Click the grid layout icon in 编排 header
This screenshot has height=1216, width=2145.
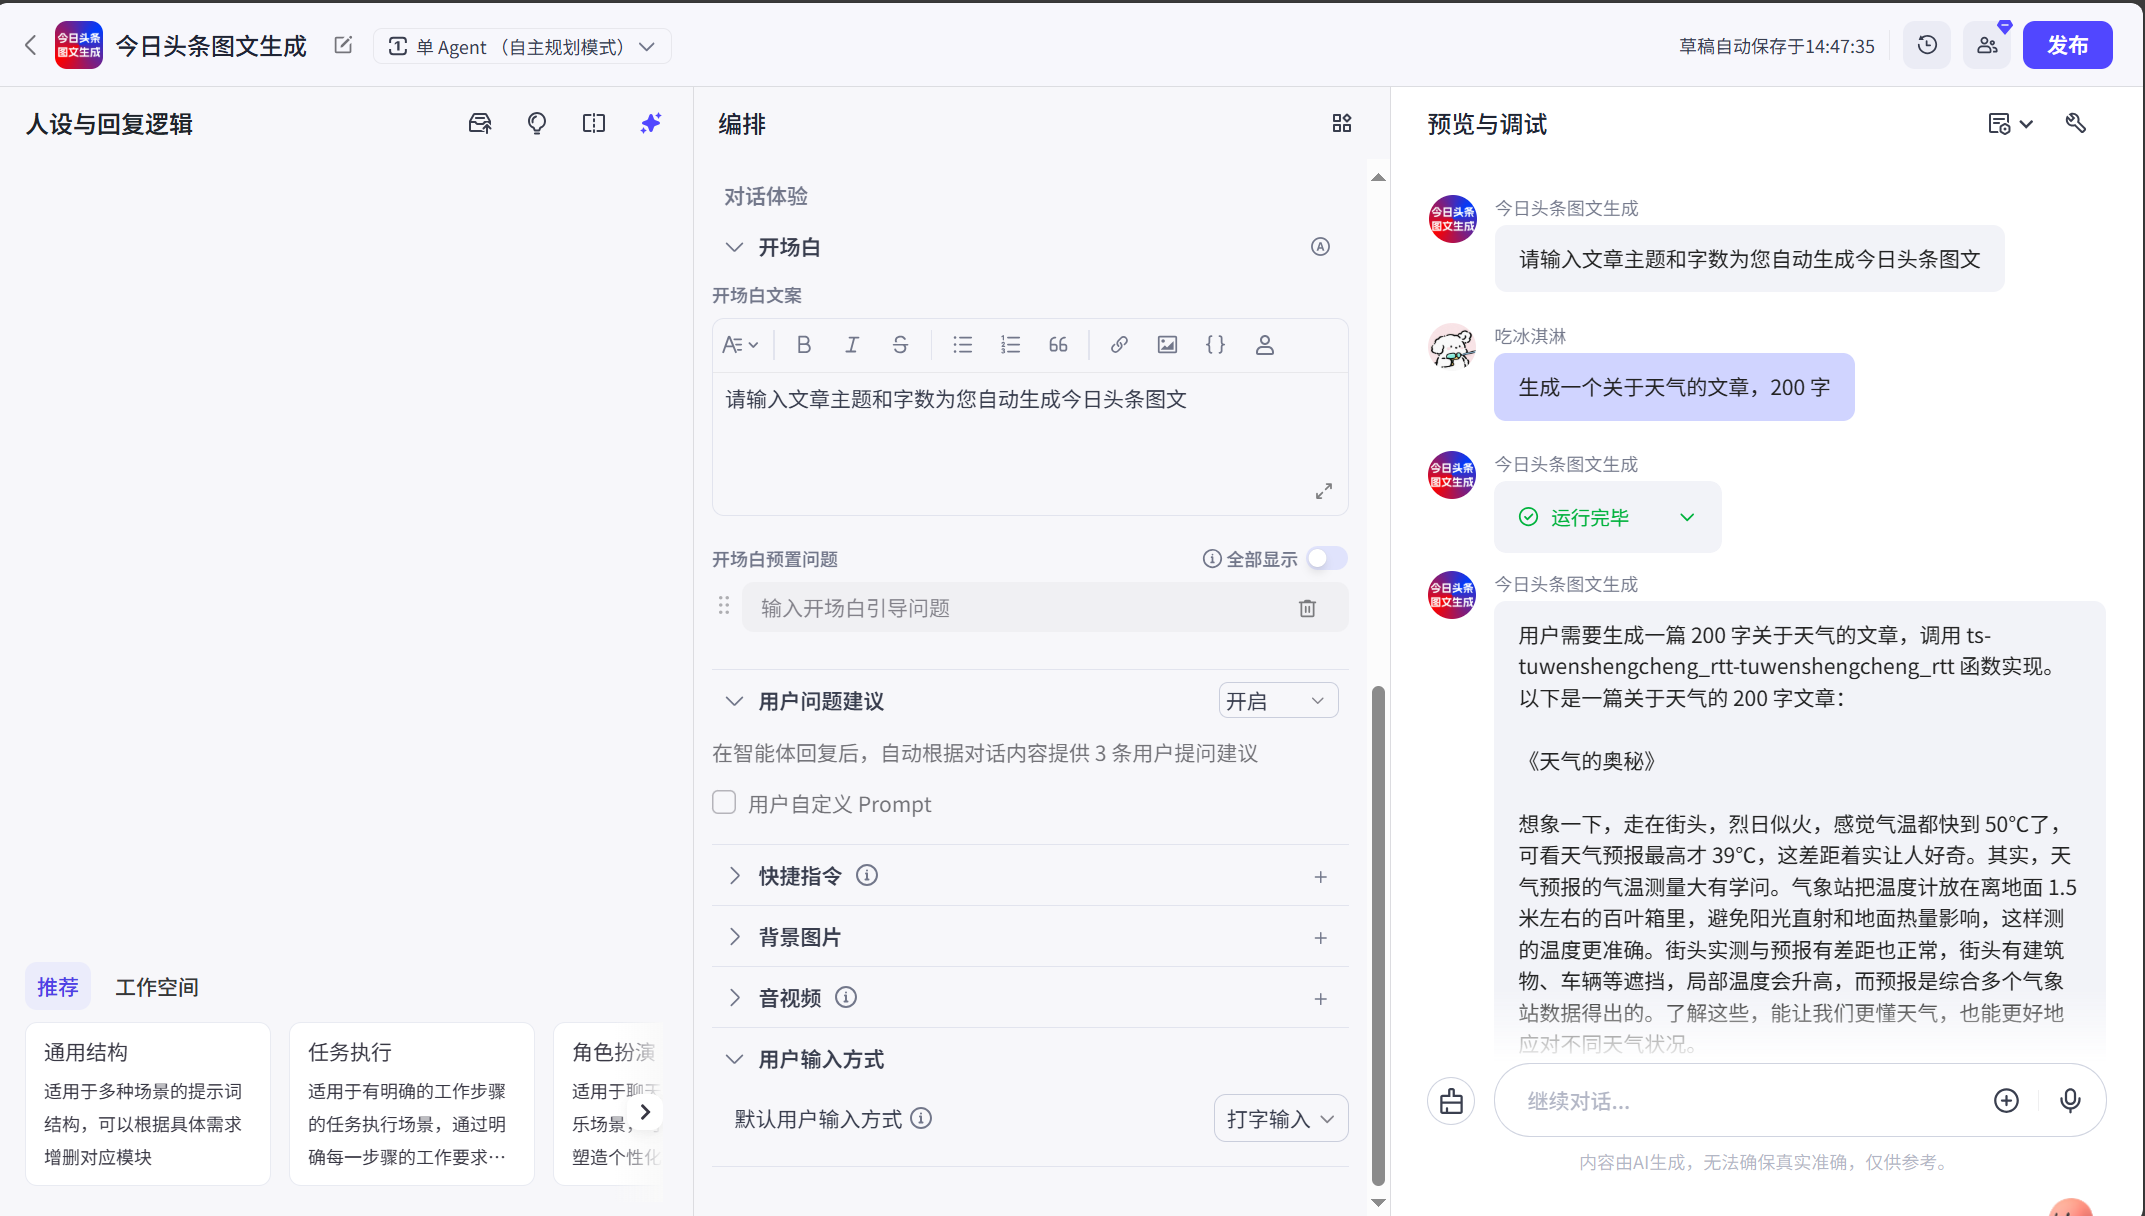(x=1342, y=122)
